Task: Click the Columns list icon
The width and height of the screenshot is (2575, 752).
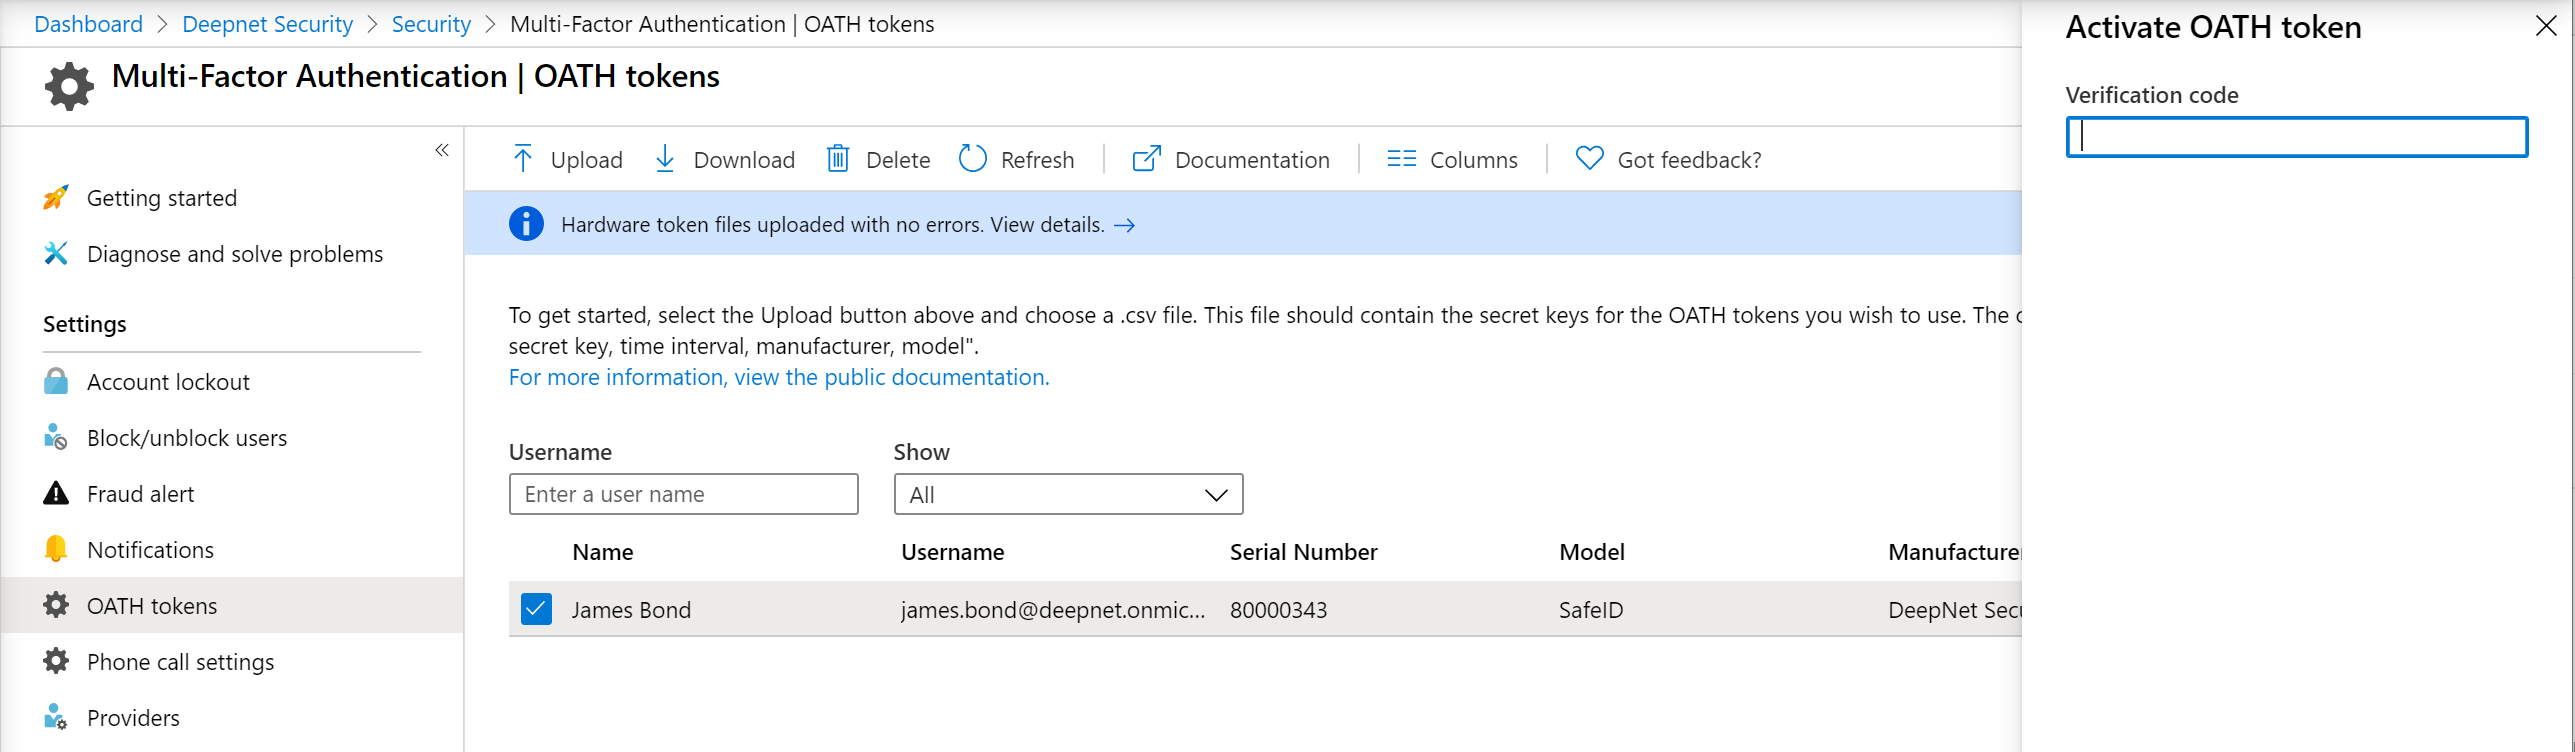Action: (x=1401, y=159)
